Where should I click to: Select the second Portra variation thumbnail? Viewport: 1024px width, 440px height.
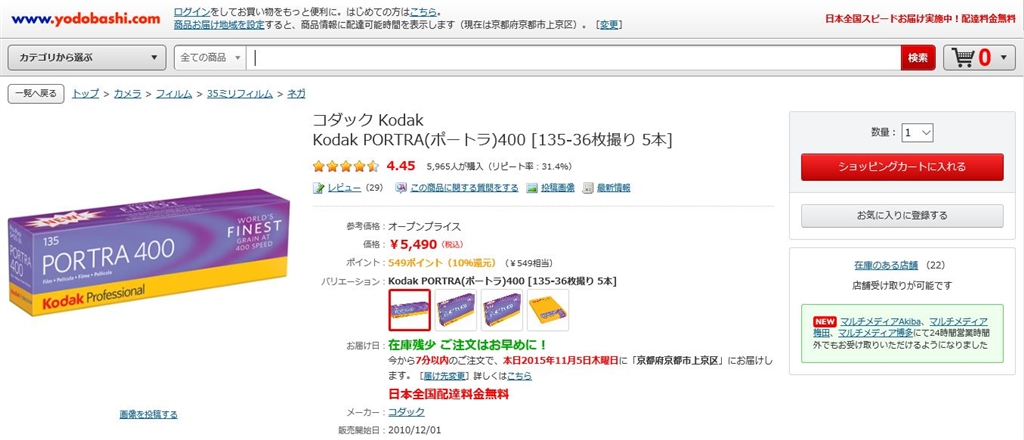[455, 310]
